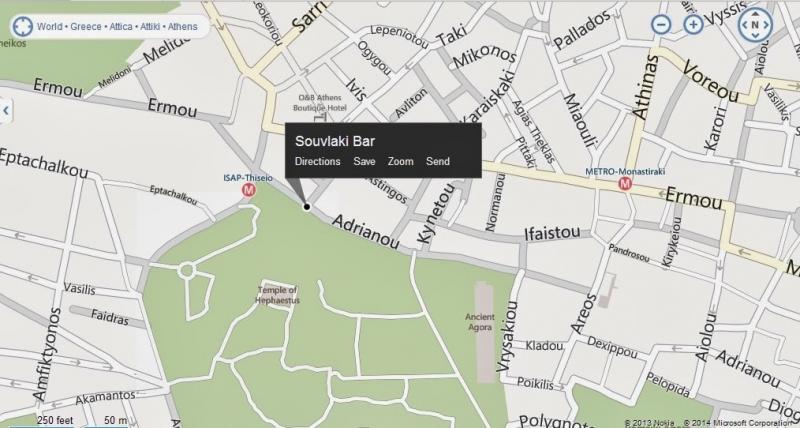Click the METRO-Monastiraki station icon
The height and width of the screenshot is (428, 800).
[625, 184]
